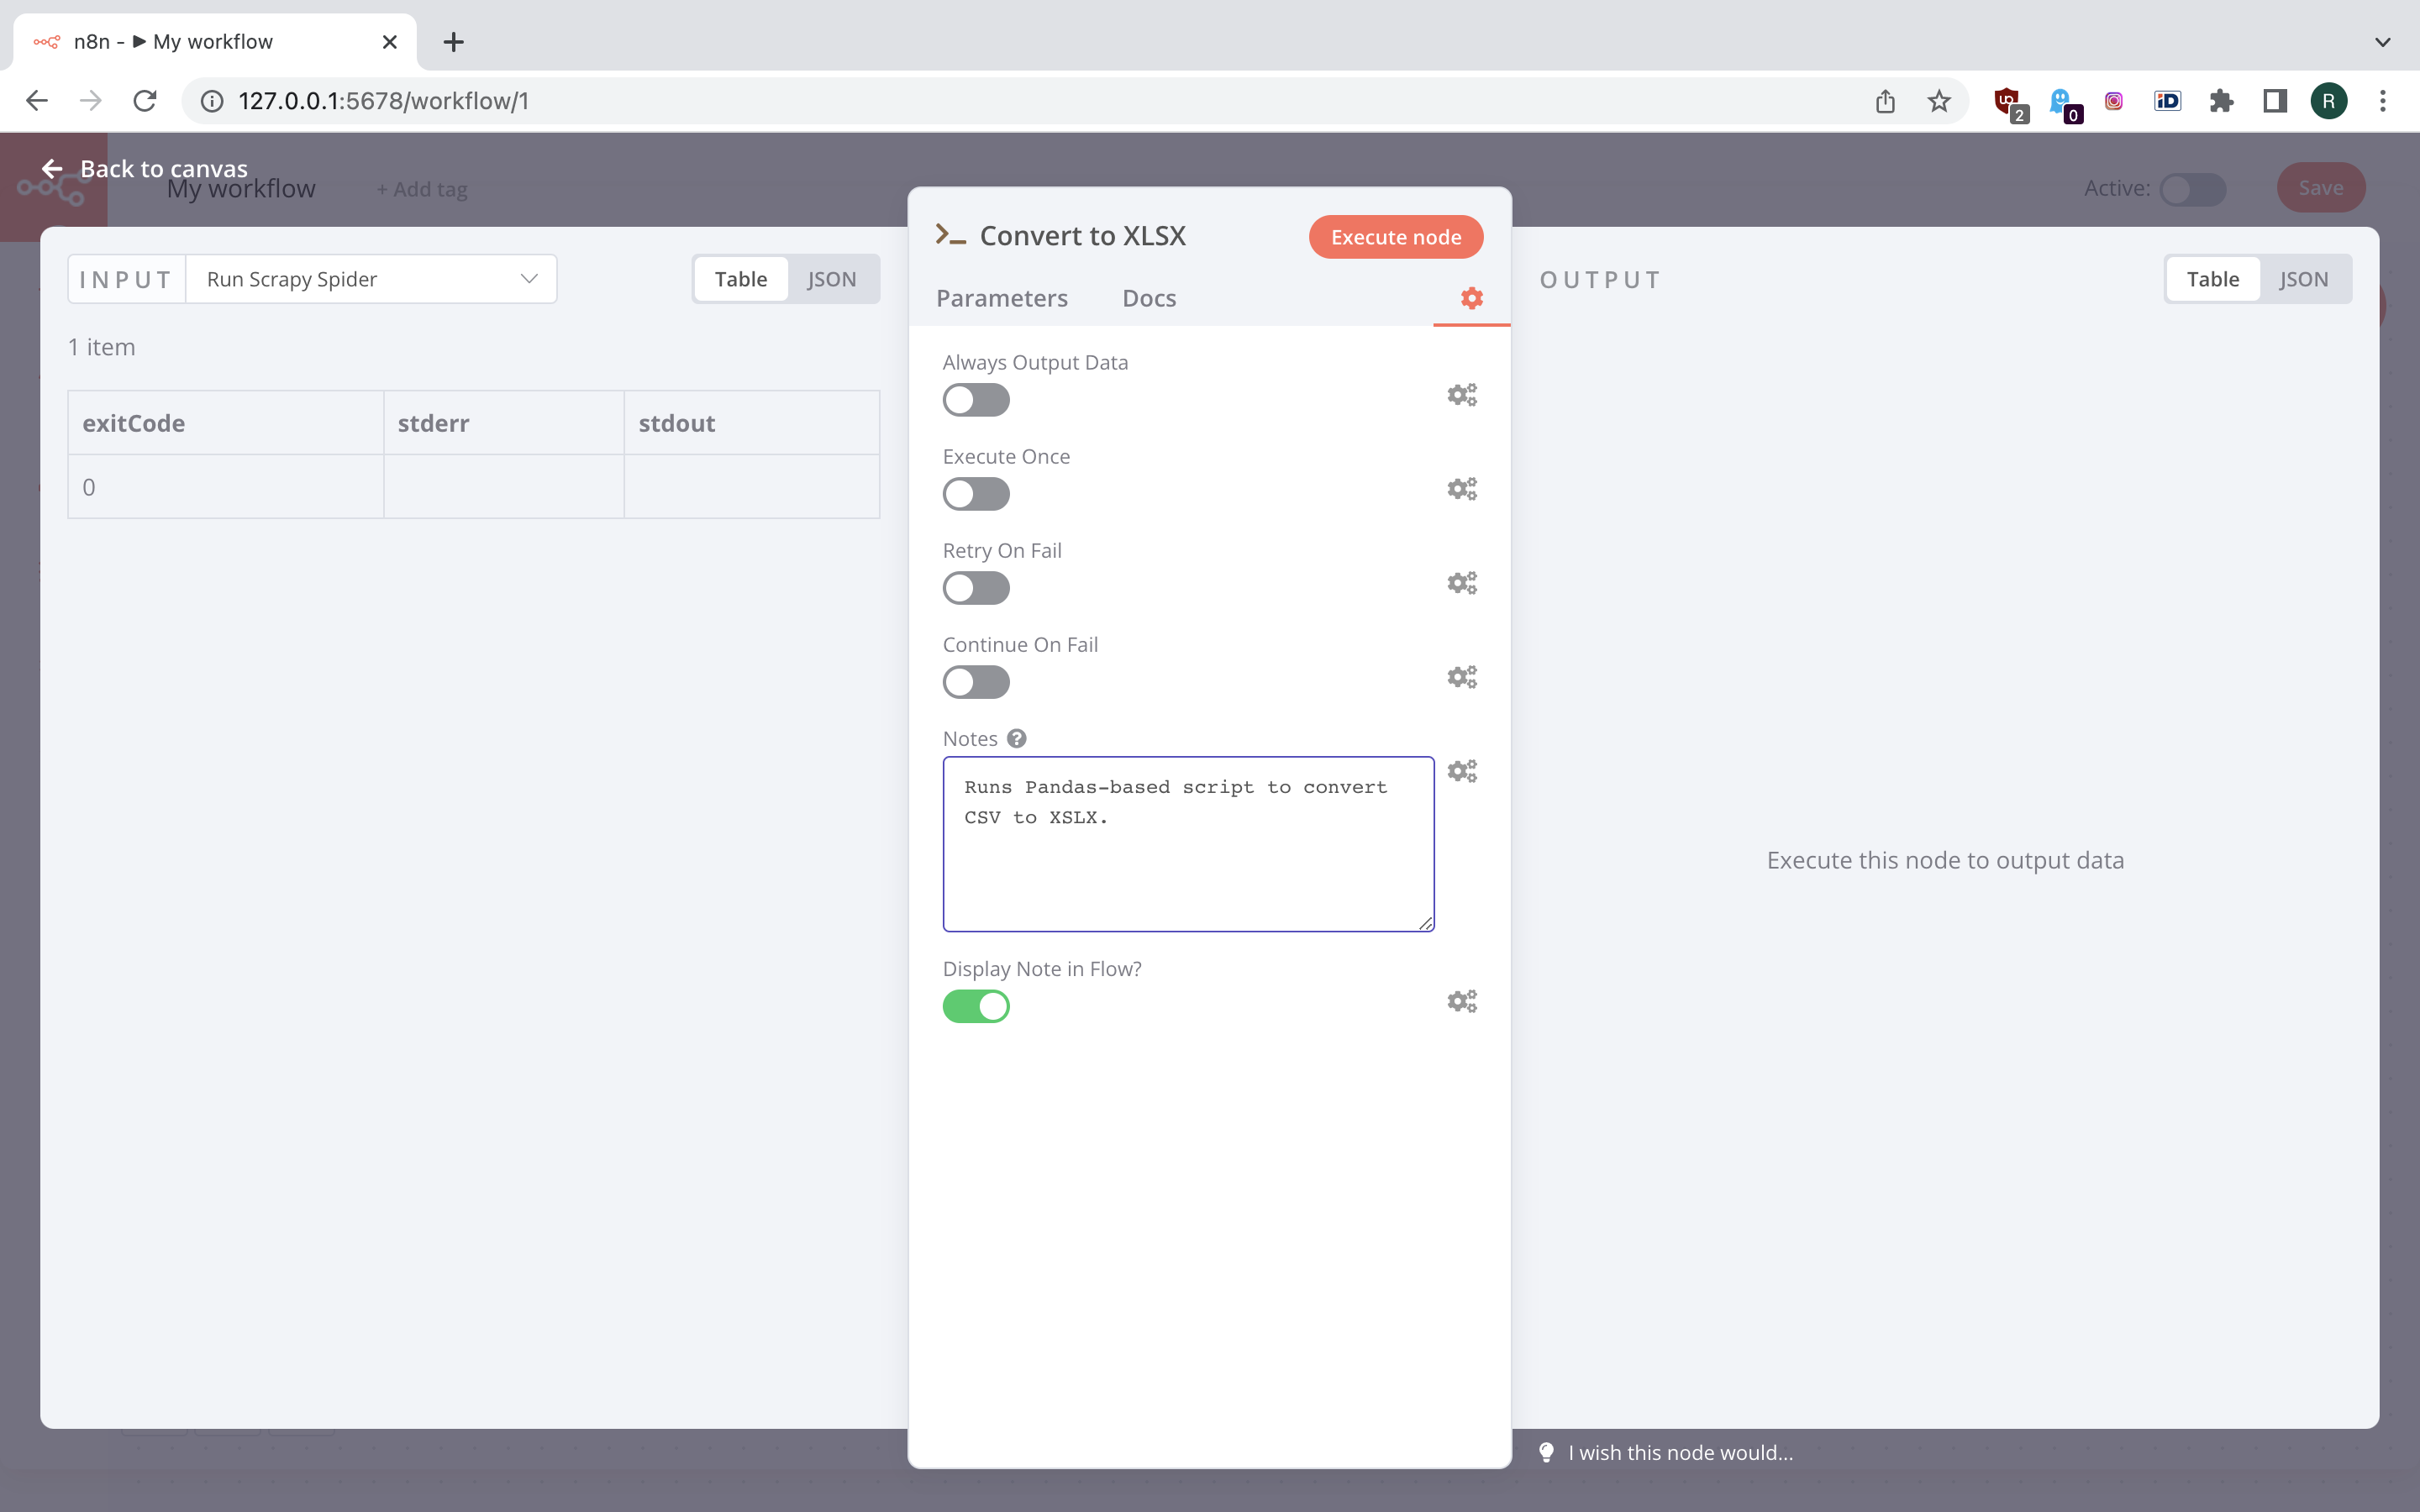The height and width of the screenshot is (1512, 2420).
Task: Click the My workflow name title
Action: 241,189
